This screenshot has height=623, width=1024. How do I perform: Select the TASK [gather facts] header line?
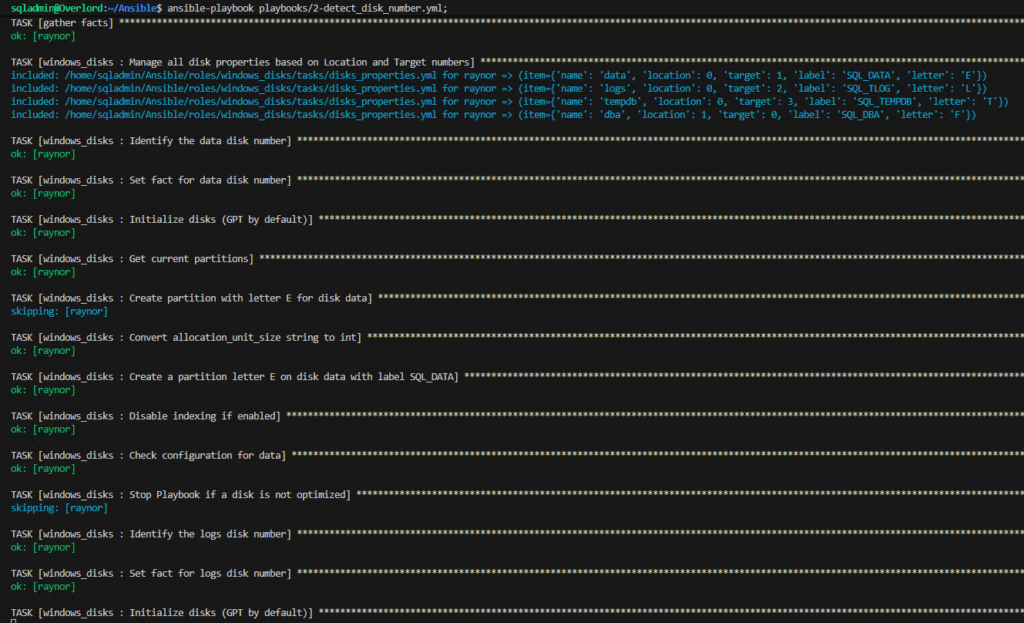(62, 21)
